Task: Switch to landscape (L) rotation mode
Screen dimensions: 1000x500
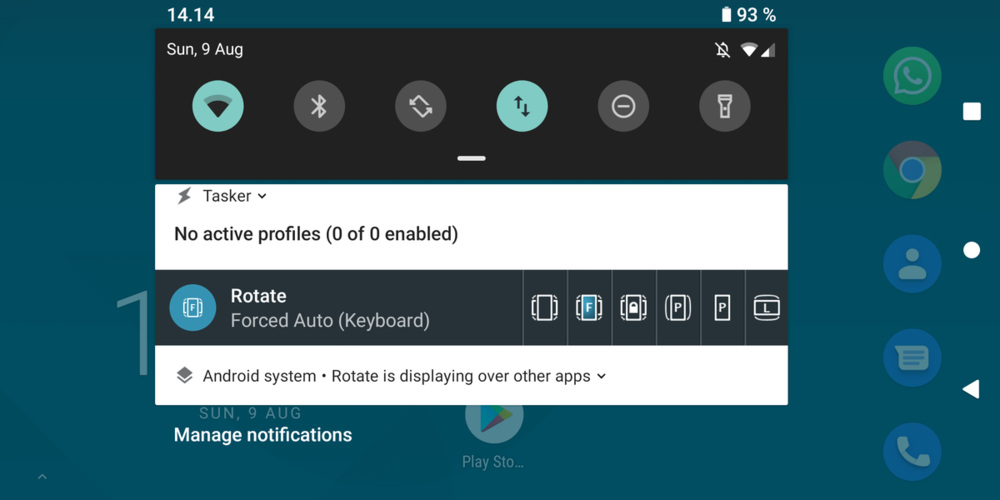Action: [766, 308]
